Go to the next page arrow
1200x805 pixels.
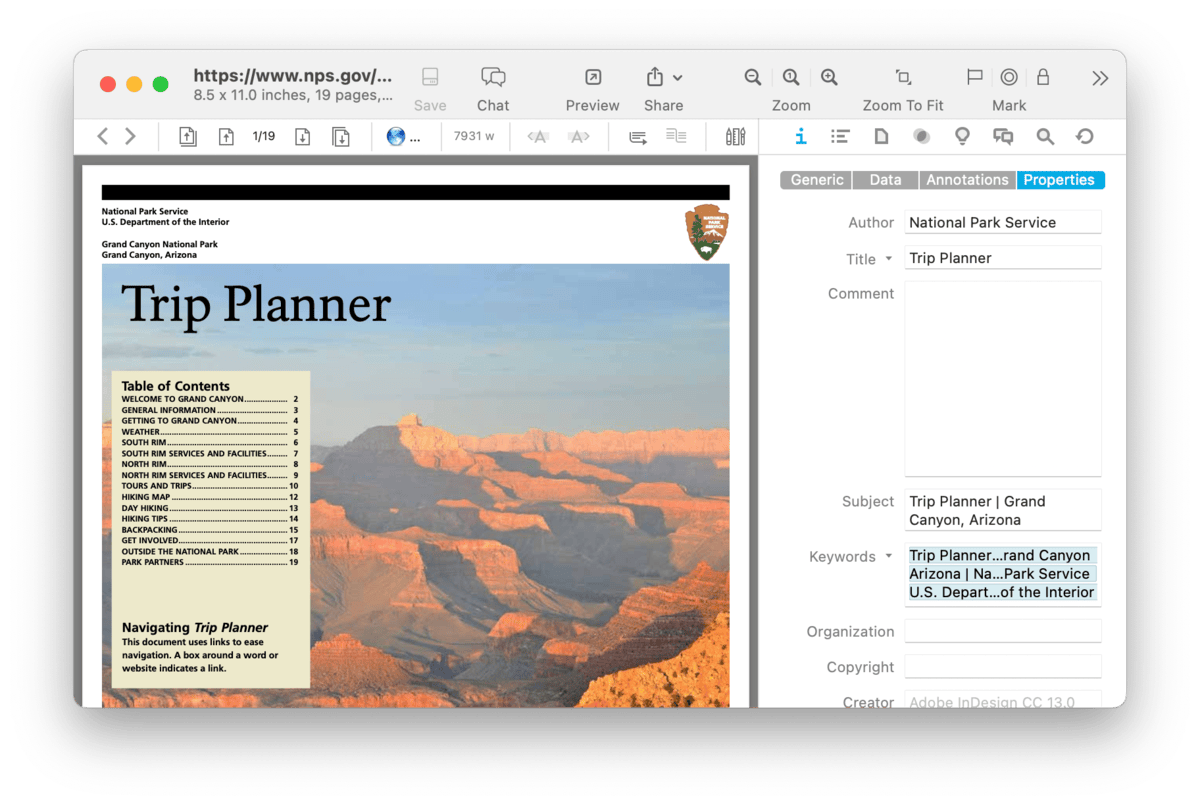pyautogui.click(x=302, y=137)
